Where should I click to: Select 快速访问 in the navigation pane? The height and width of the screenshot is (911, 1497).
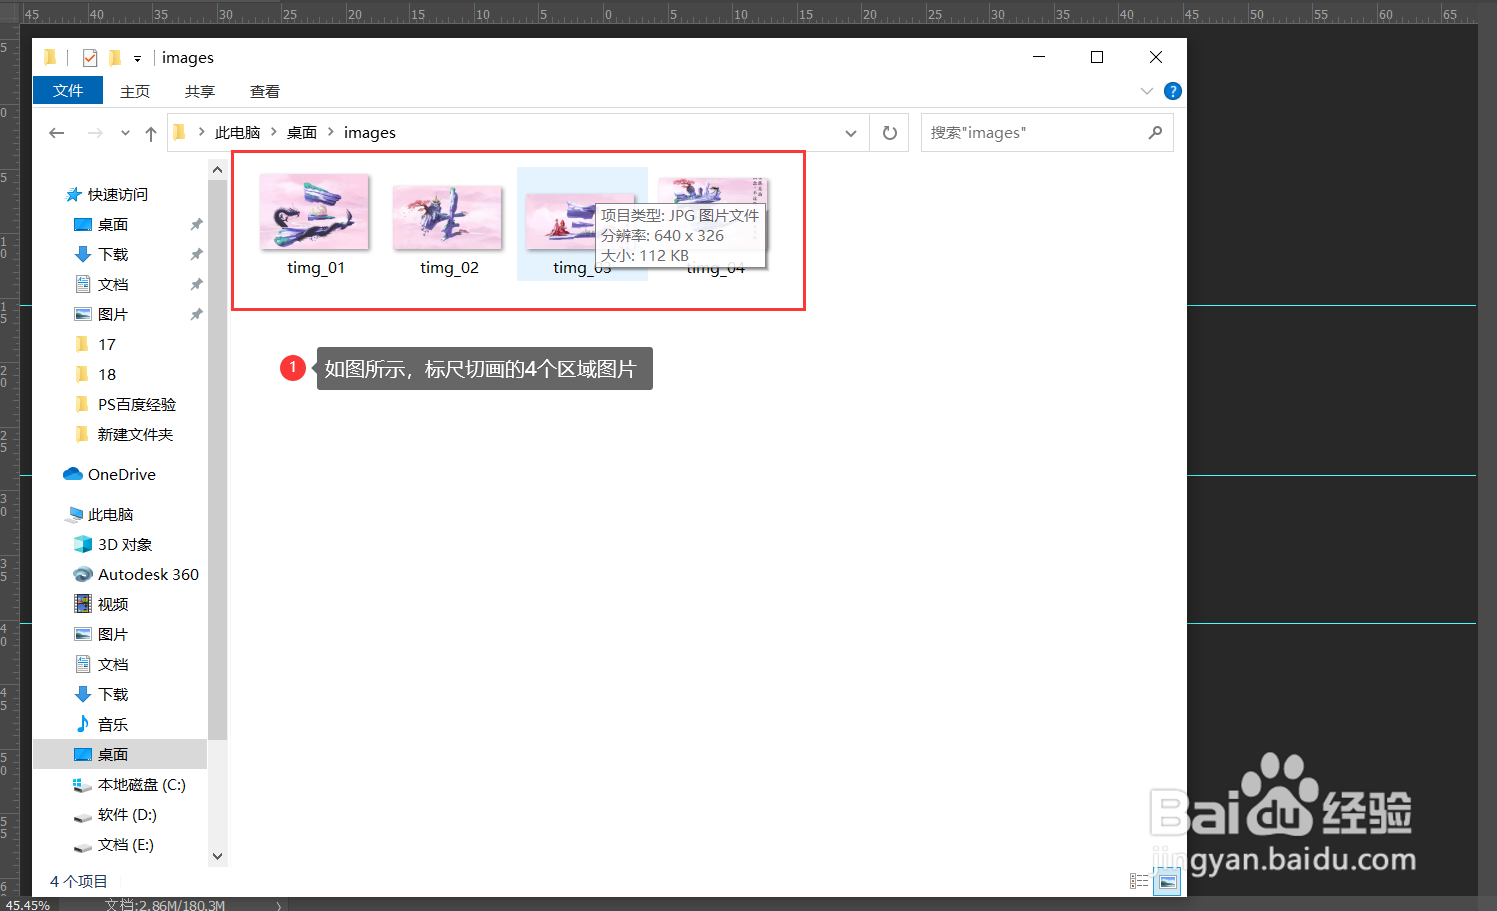click(117, 195)
